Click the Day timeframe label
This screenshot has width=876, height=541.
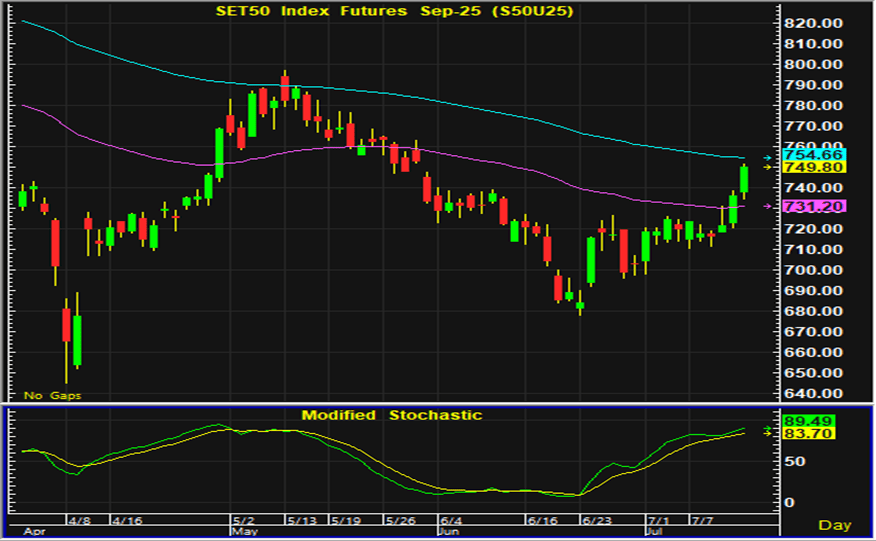pos(835,525)
